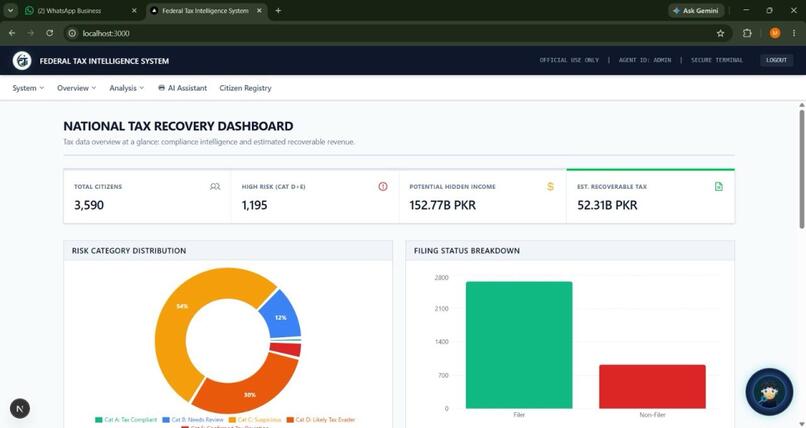Toggle Cat C: Suspicious legend swatch
Screen dimensions: 806x428
232,420
